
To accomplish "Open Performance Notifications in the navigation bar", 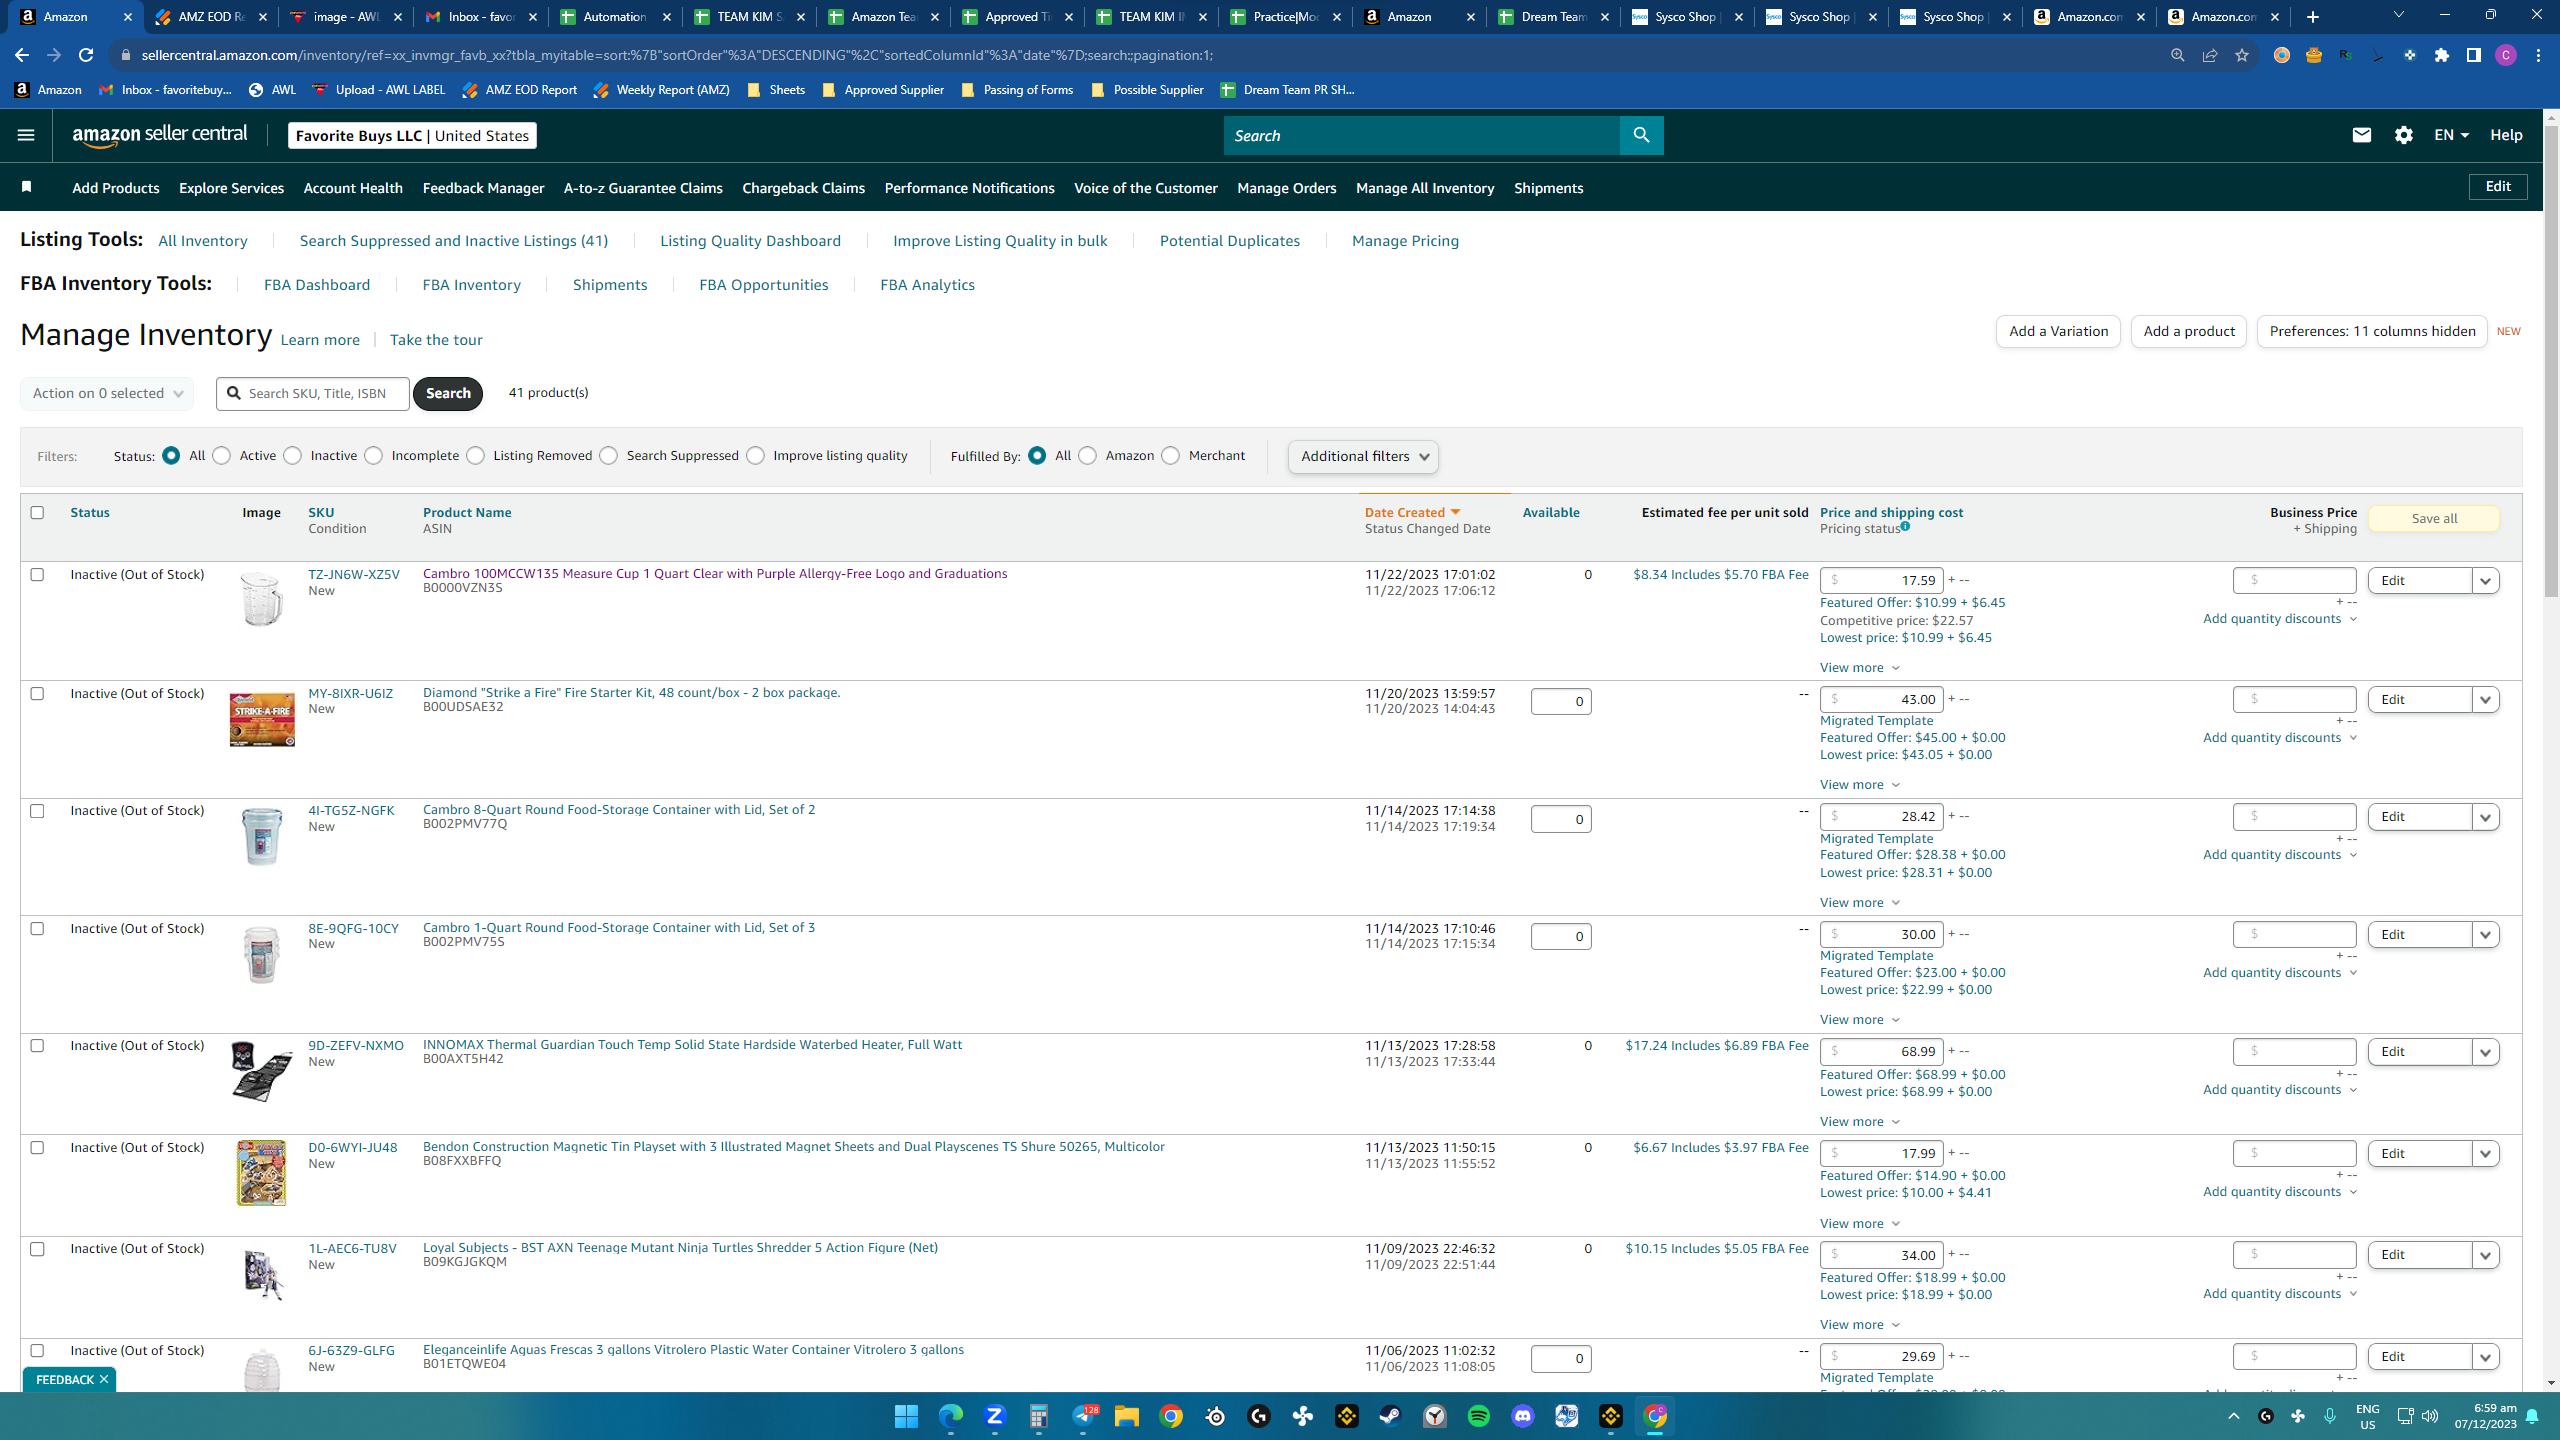I will point(969,188).
